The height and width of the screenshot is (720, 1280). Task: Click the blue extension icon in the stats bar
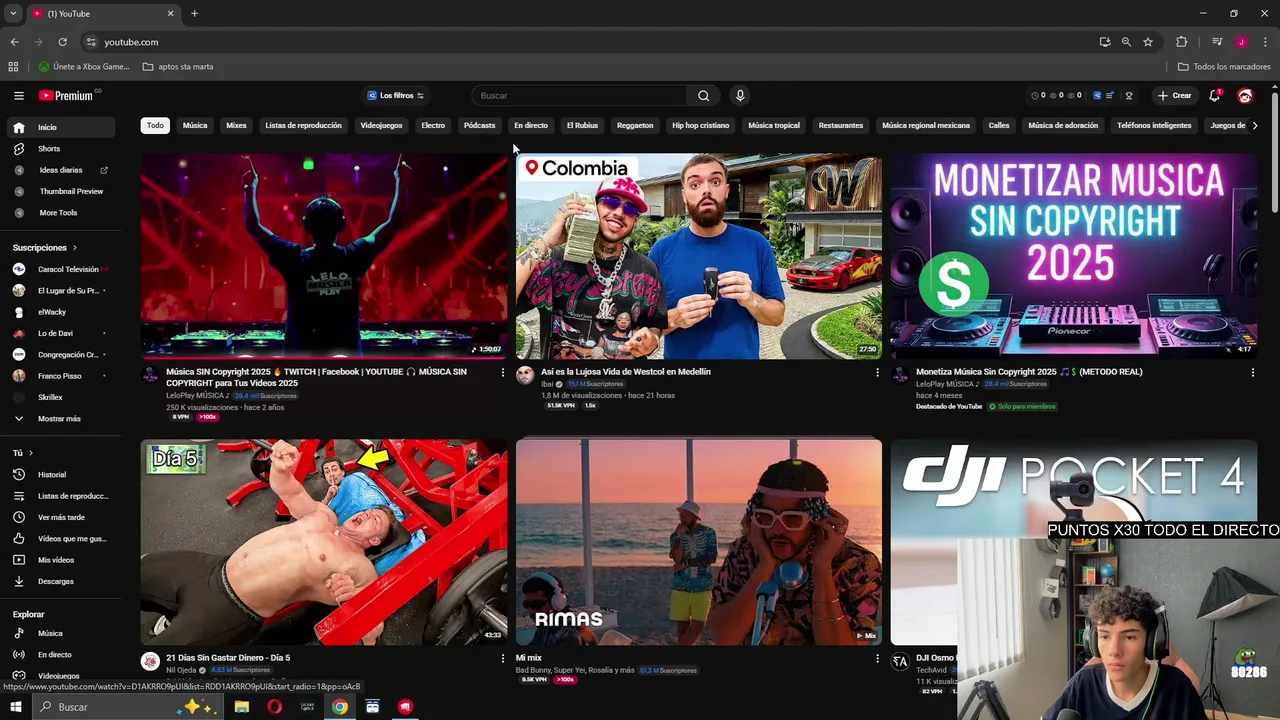1097,96
